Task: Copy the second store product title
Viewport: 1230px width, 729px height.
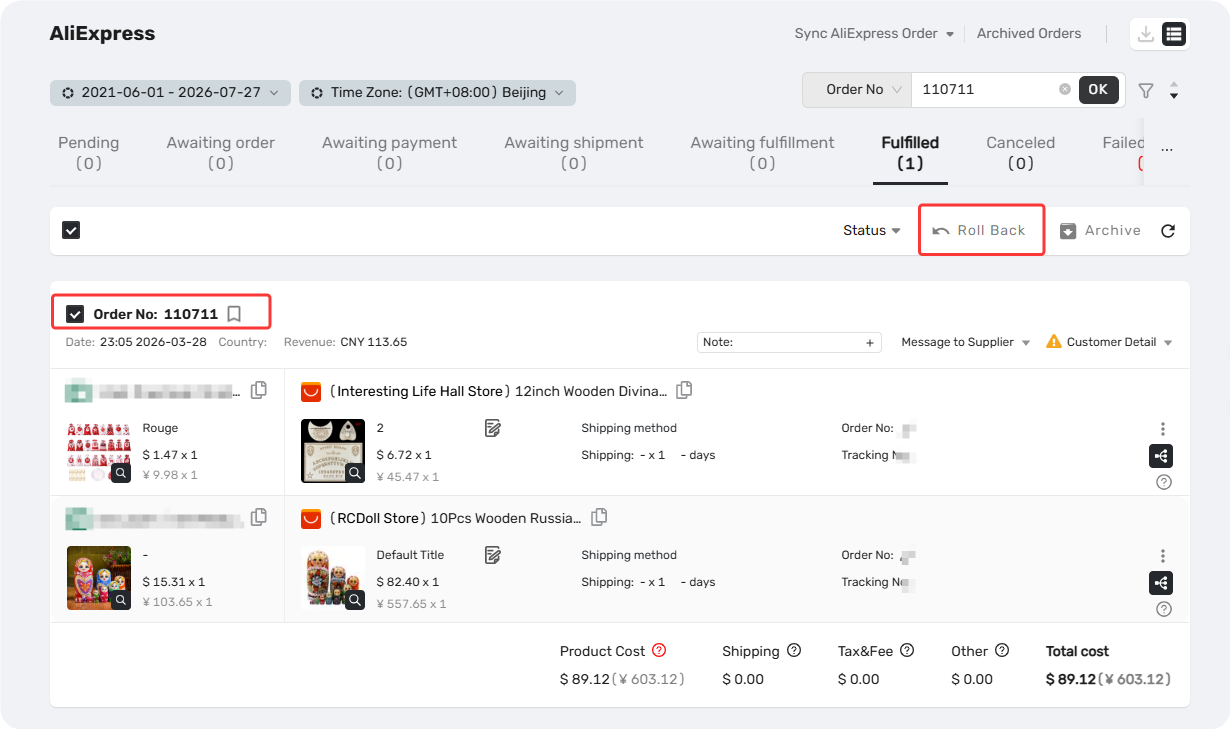Action: click(259, 517)
